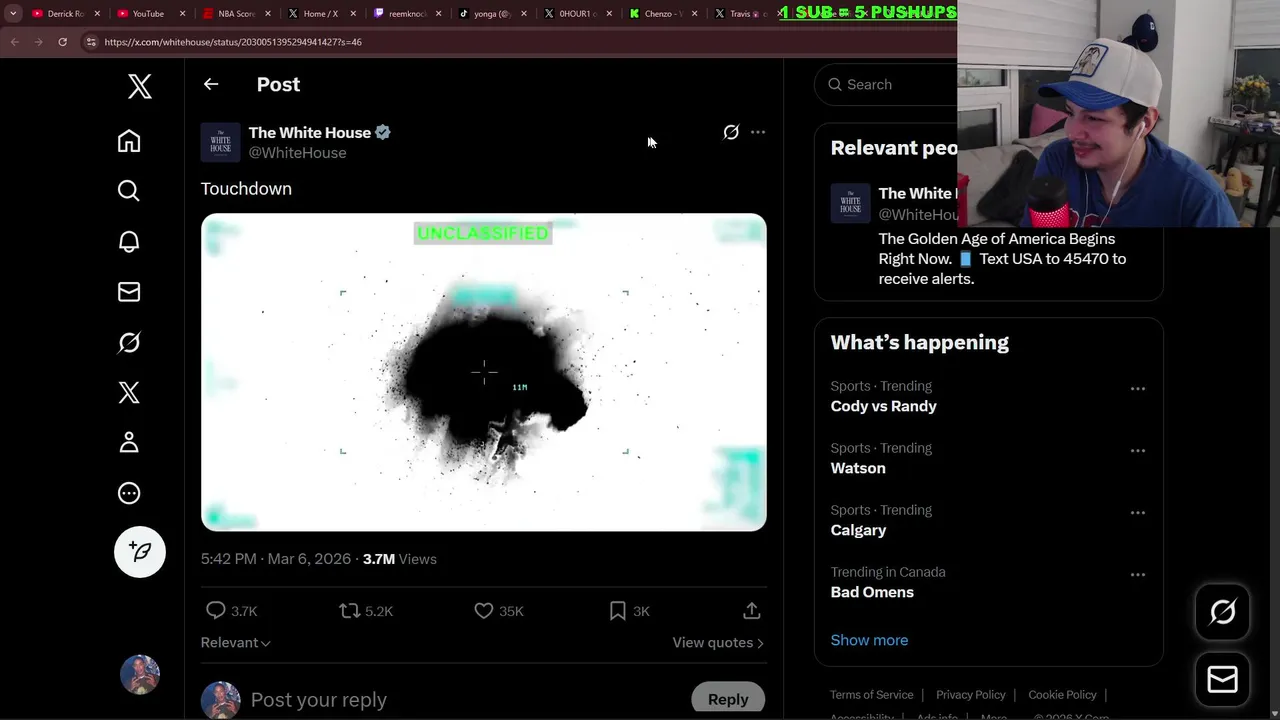Open three-dot menu on White House post
The height and width of the screenshot is (720, 1280).
click(758, 132)
